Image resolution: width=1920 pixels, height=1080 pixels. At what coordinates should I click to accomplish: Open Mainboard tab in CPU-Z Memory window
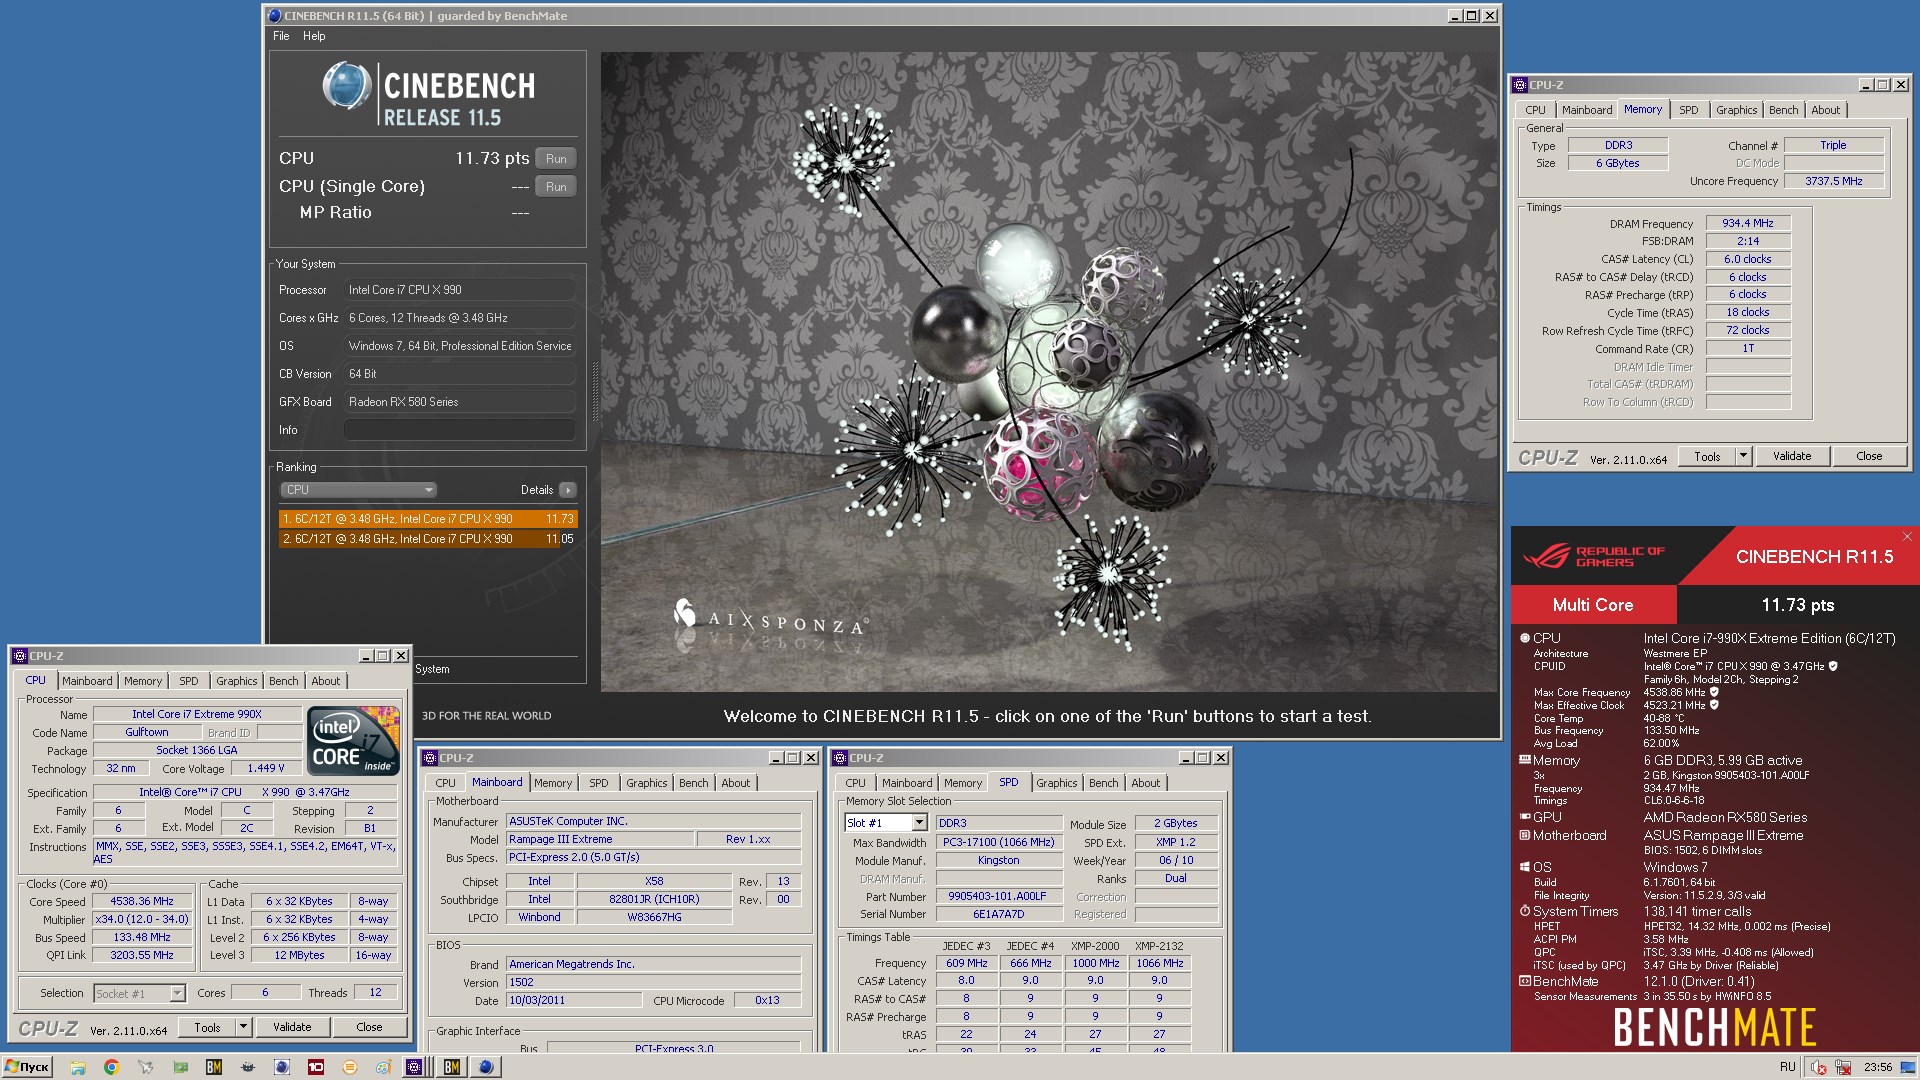[1587, 110]
